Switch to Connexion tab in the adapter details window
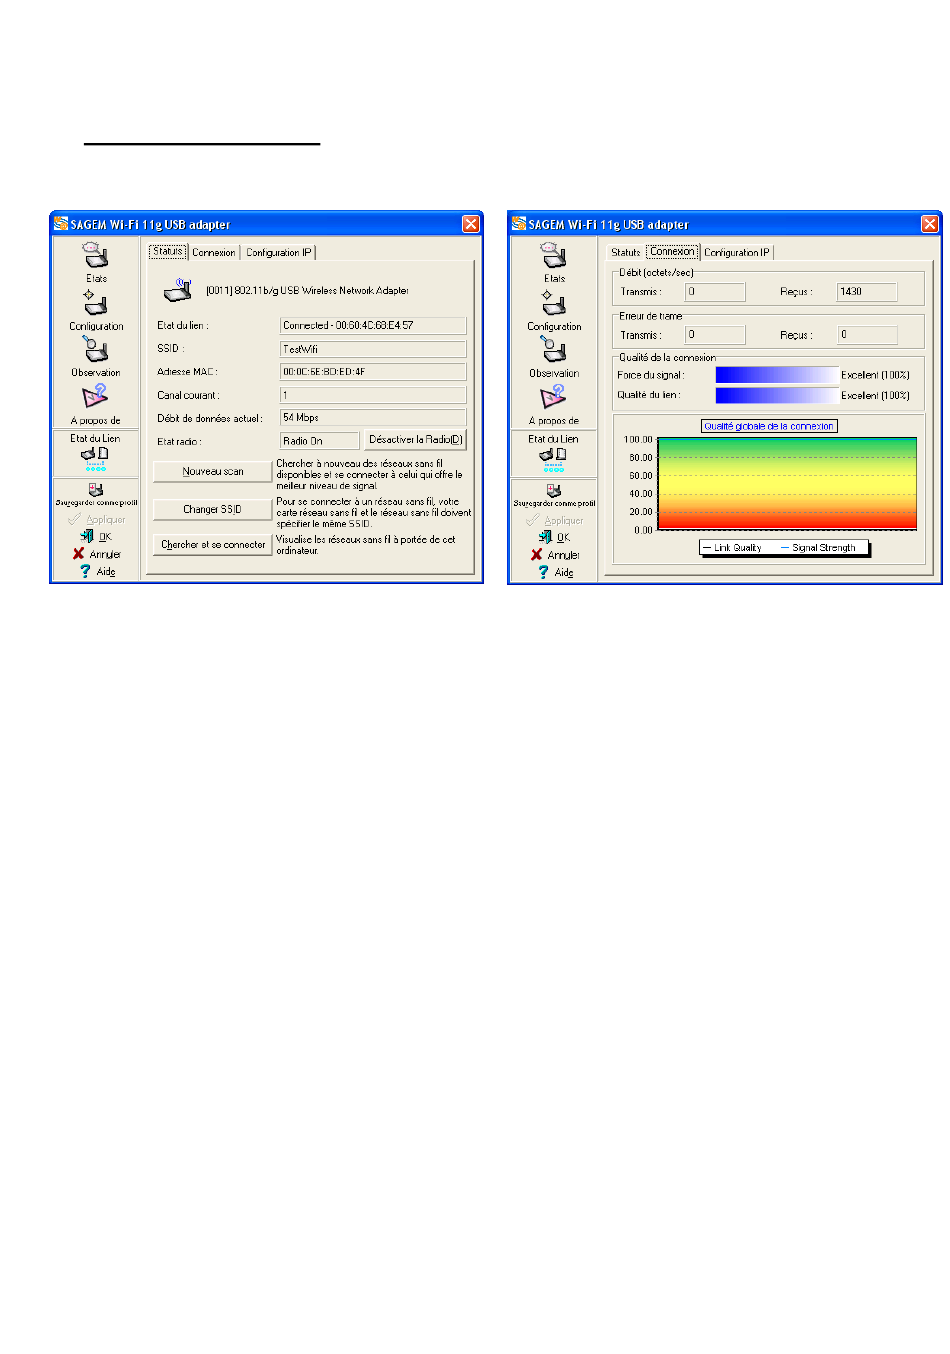Viewport: 950px width, 1354px height. click(x=214, y=253)
